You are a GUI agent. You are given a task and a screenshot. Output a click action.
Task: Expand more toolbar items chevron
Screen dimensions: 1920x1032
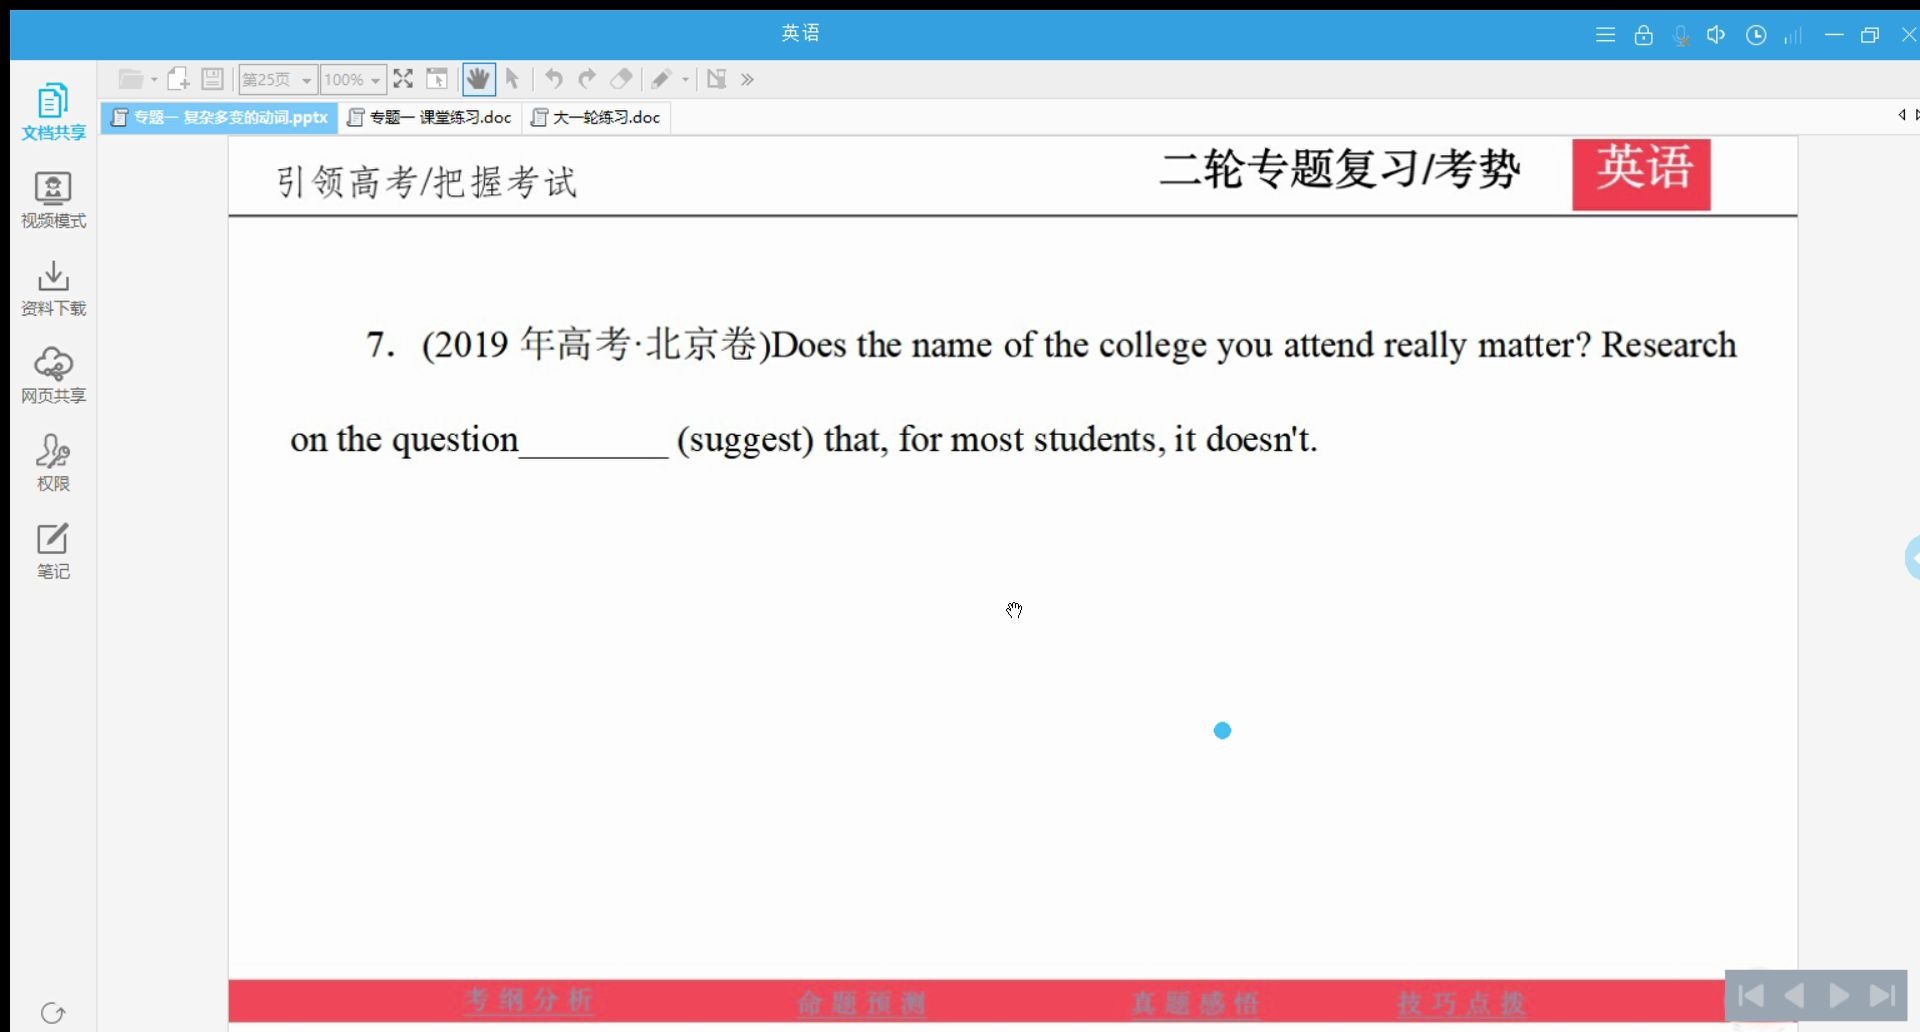tap(747, 79)
